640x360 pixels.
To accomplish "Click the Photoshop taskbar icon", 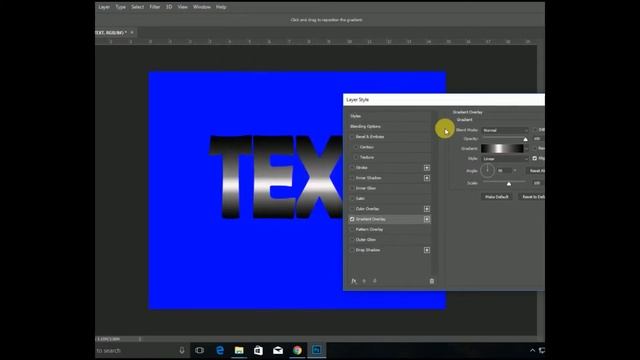I will coord(317,350).
